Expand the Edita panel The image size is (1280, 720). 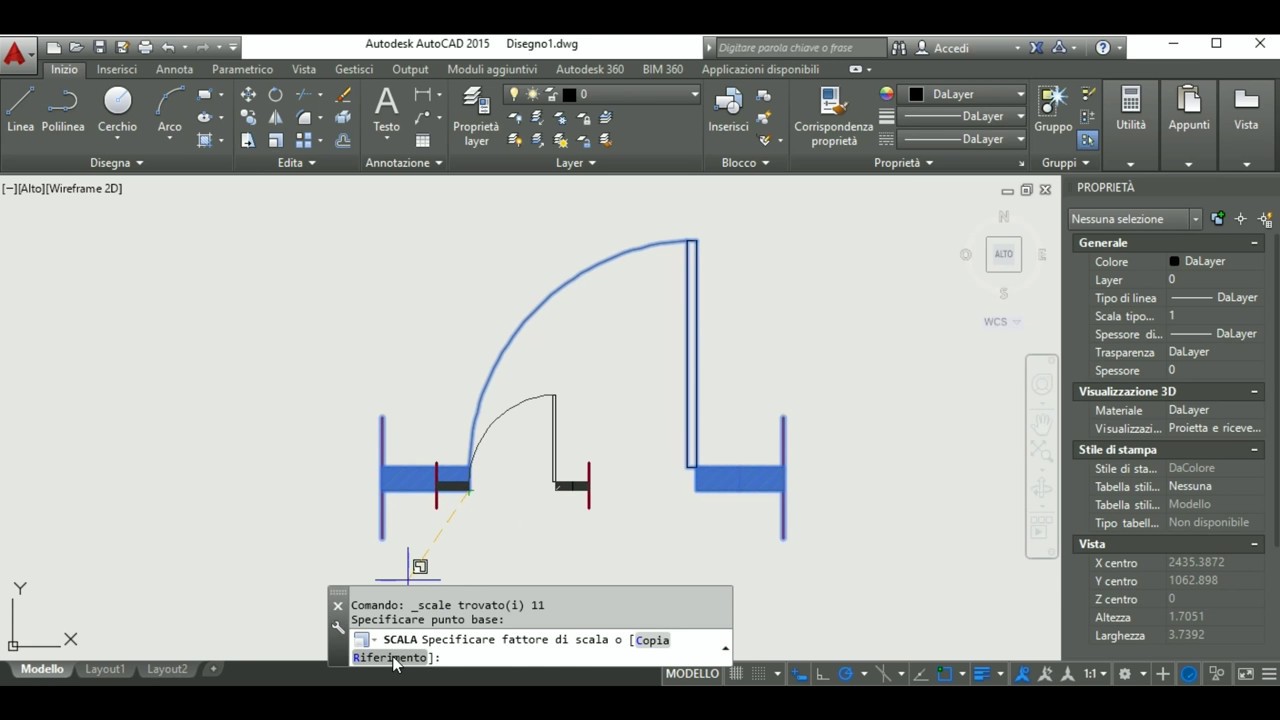point(296,163)
